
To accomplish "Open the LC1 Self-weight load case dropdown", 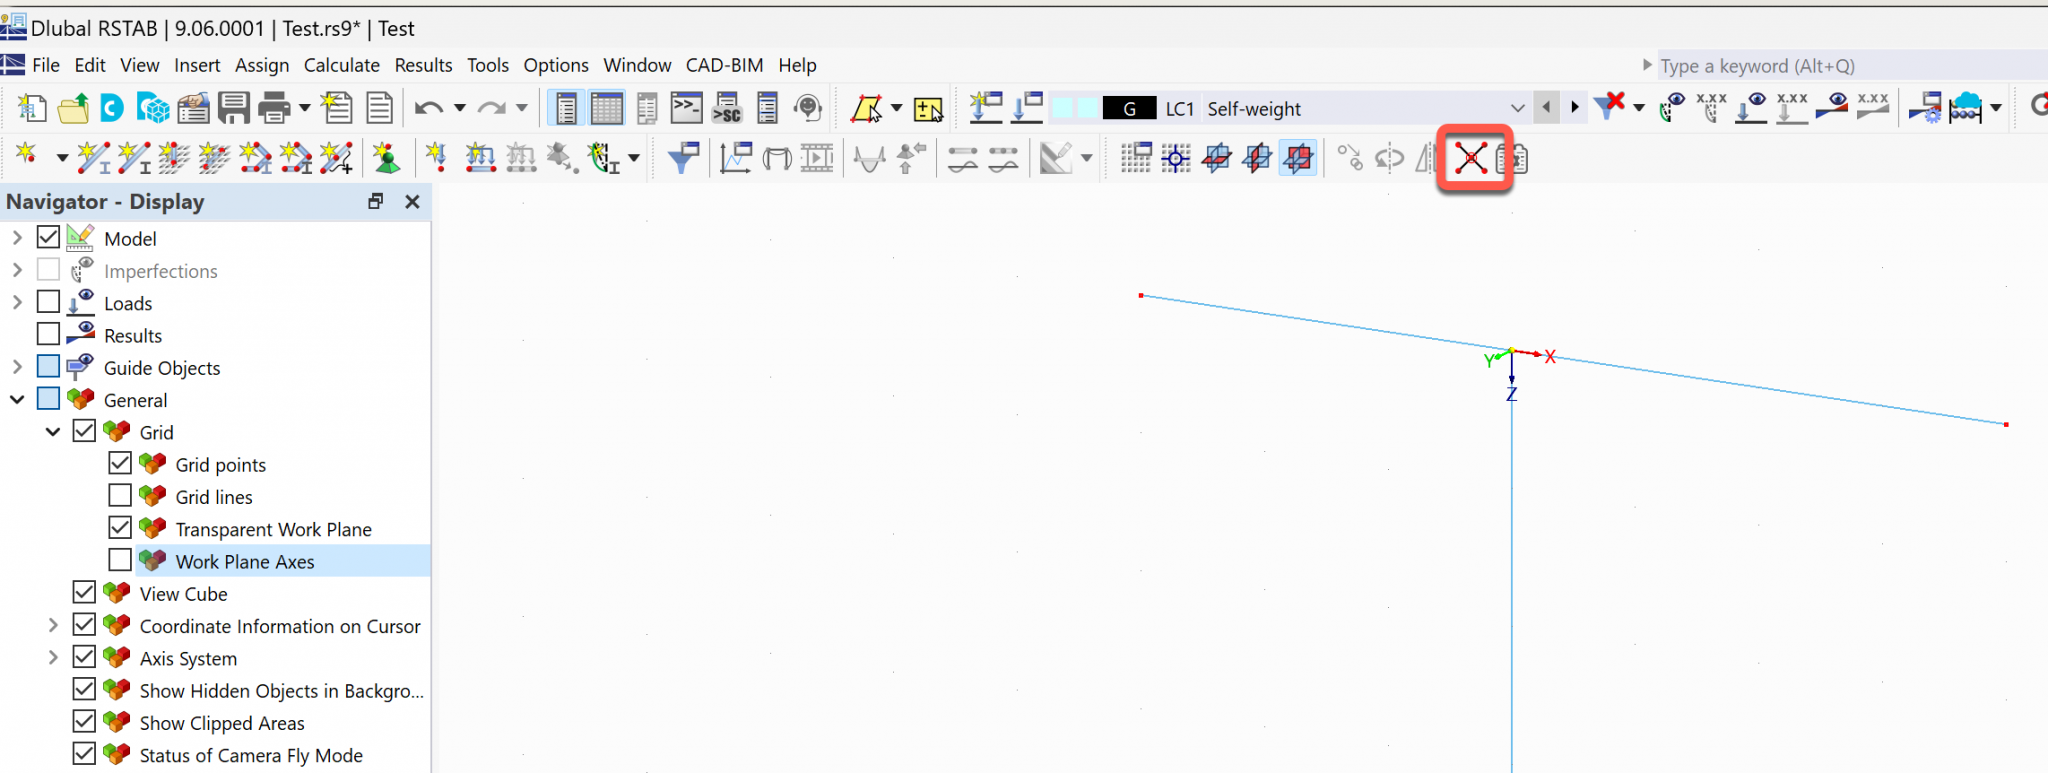I will pos(1517,108).
